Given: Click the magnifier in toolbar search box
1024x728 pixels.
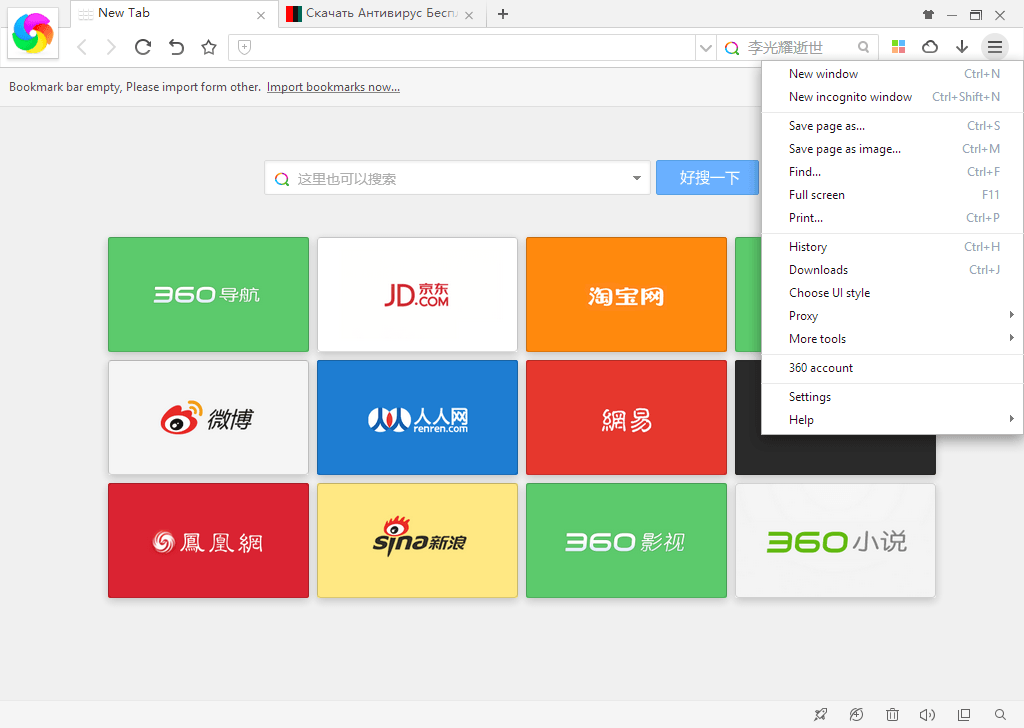Looking at the screenshot, I should pyautogui.click(x=863, y=47).
